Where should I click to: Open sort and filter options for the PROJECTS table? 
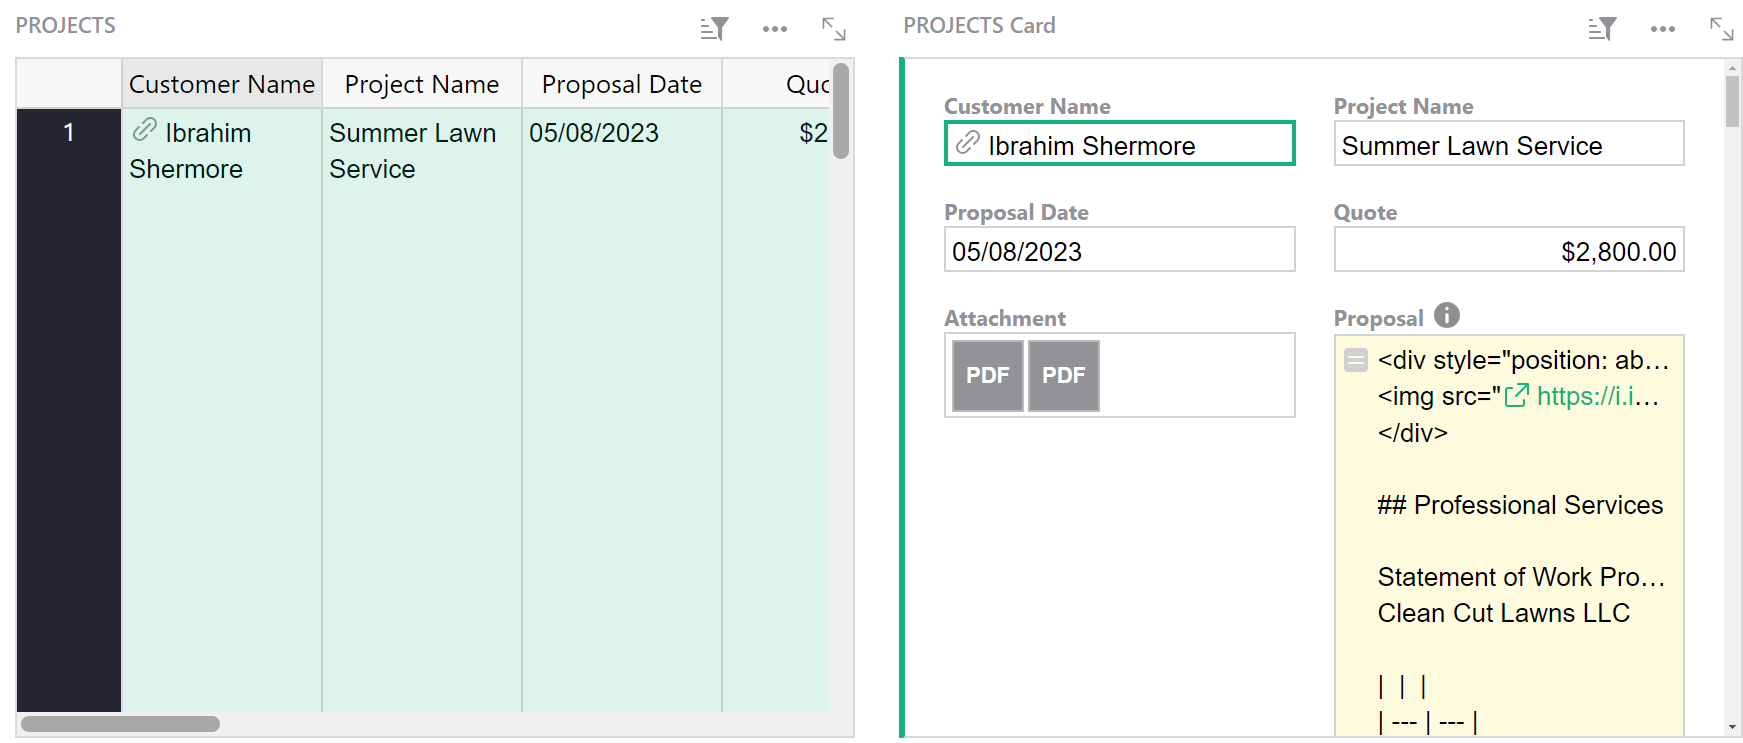click(714, 29)
